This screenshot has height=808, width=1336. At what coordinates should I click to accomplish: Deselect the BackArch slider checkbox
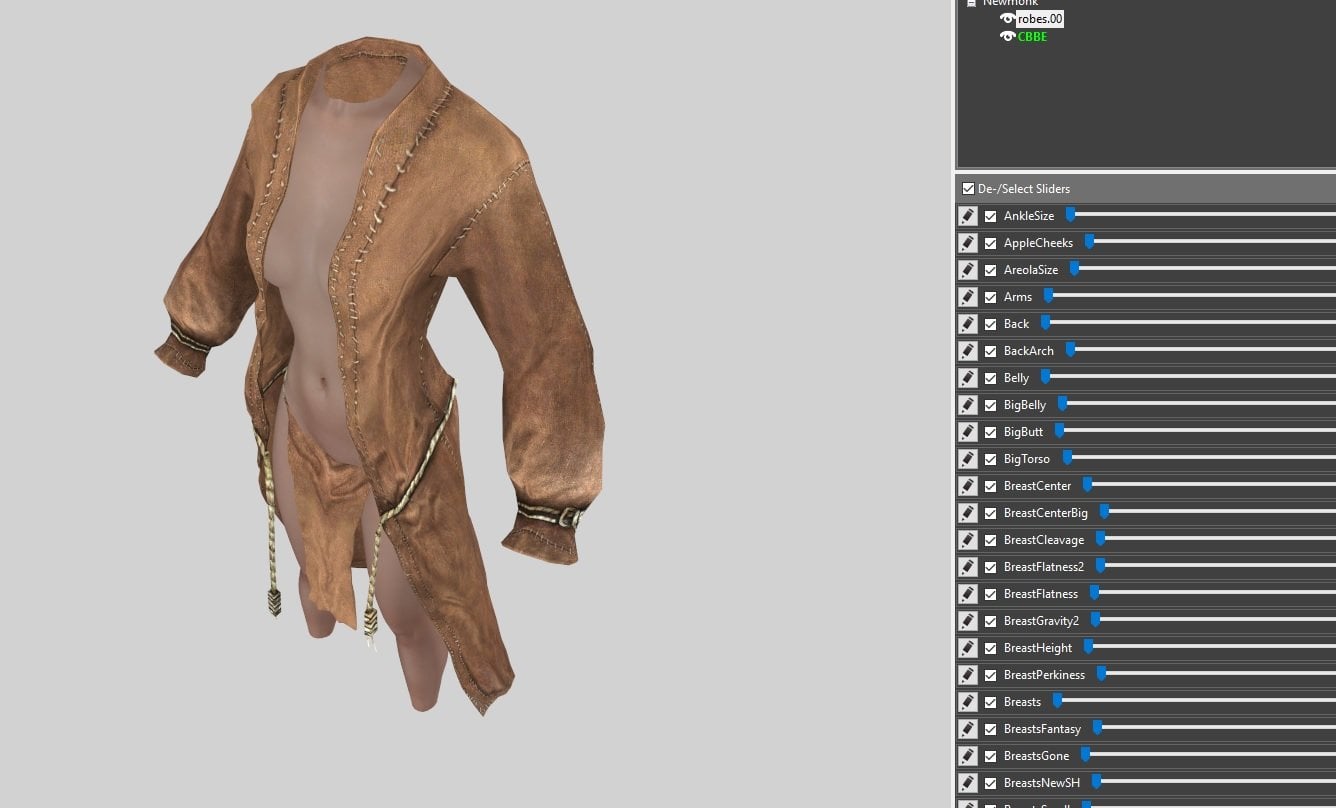click(990, 351)
